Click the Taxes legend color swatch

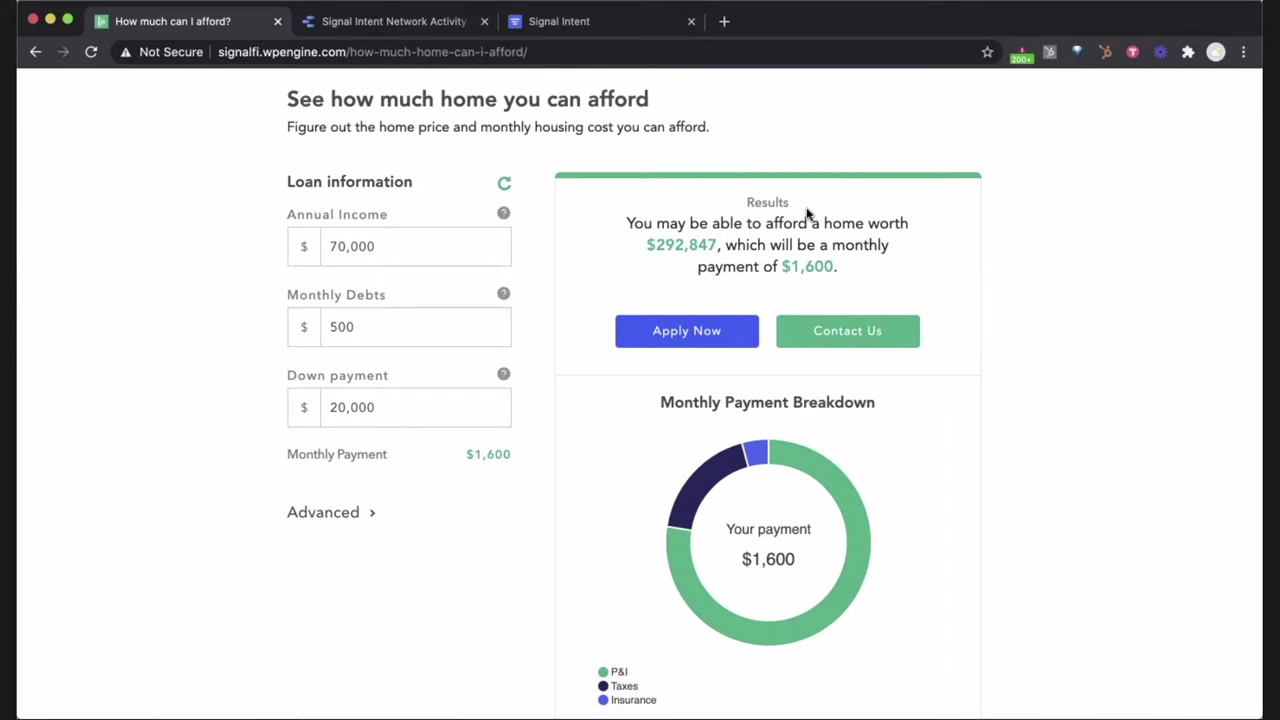(603, 686)
